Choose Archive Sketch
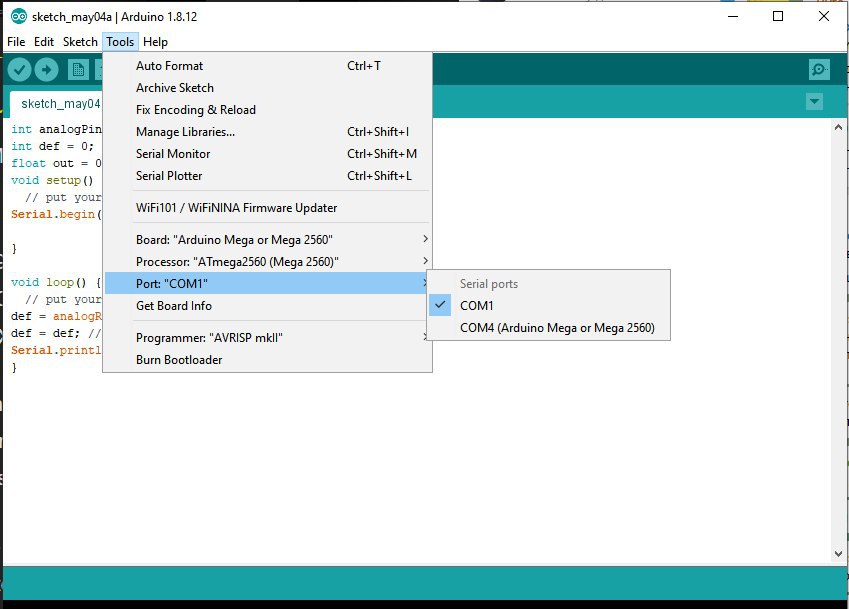The height and width of the screenshot is (609, 849). (x=268, y=88)
